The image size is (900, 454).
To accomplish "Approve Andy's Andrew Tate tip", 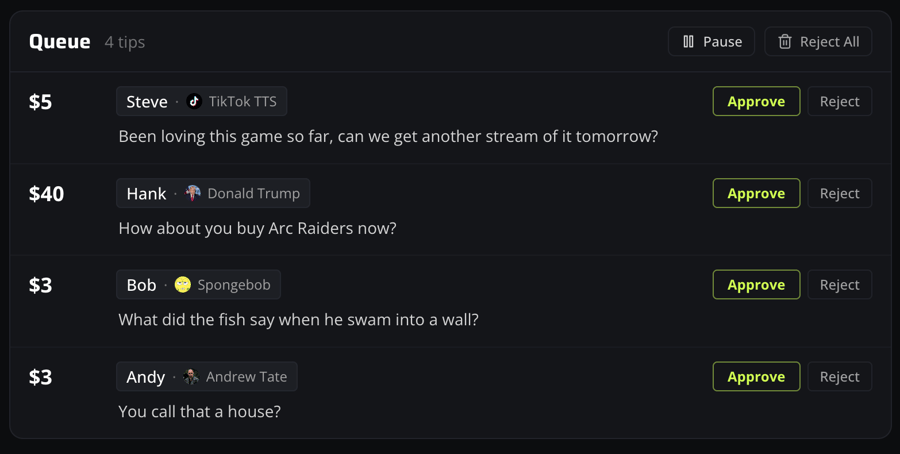I will pos(756,377).
